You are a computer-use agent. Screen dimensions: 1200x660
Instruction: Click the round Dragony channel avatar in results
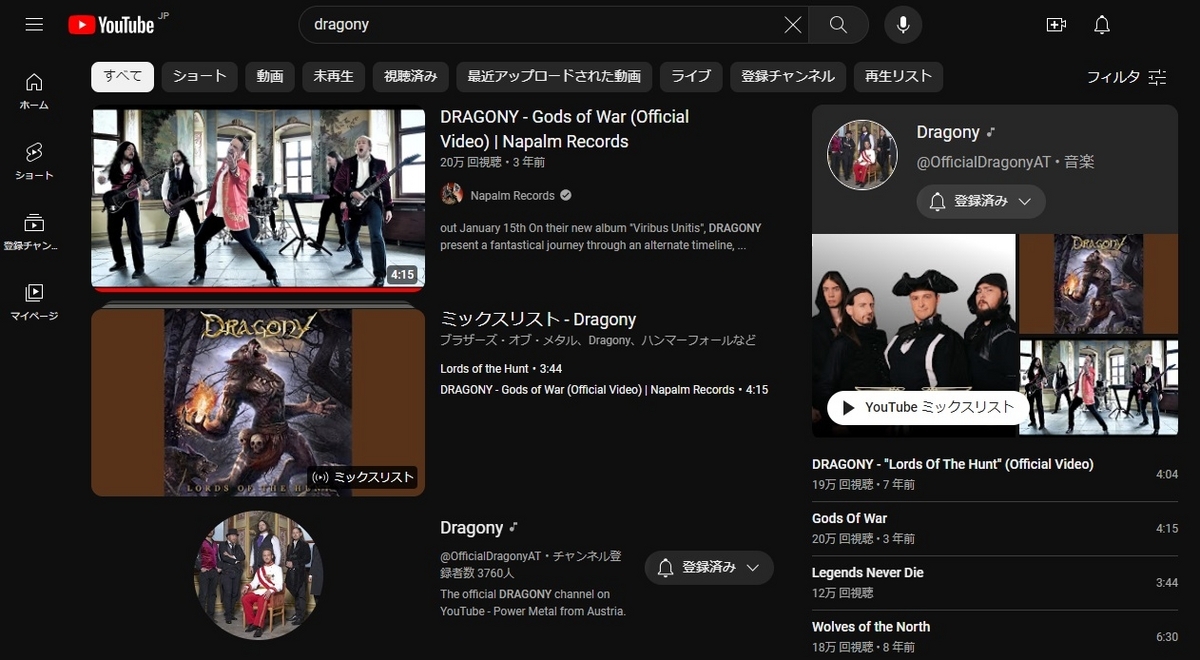258,575
